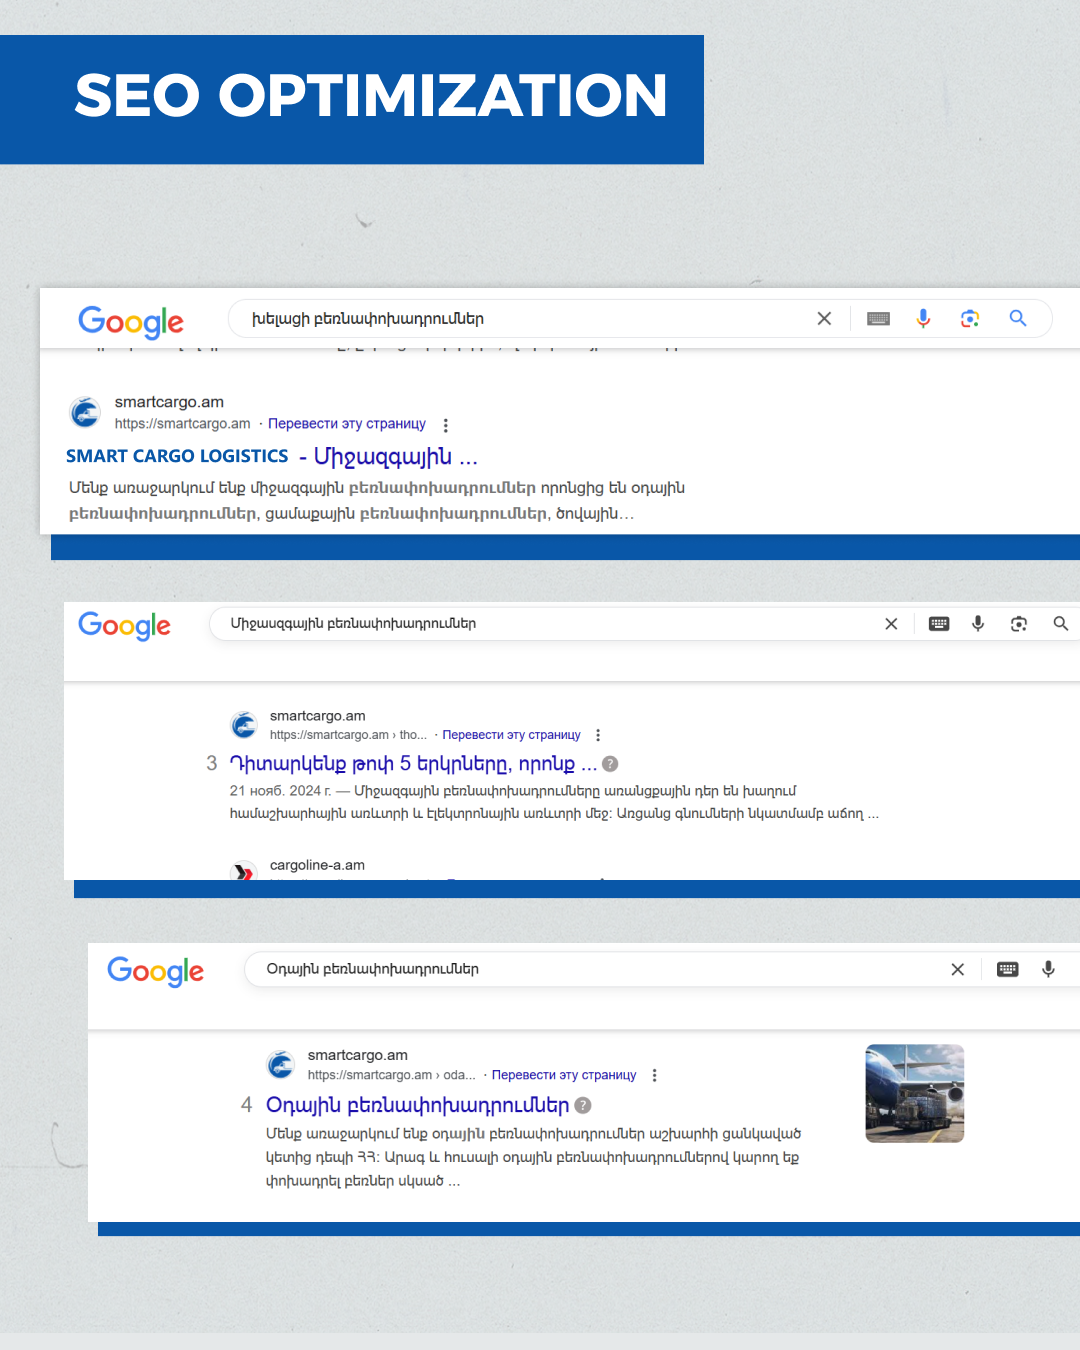The height and width of the screenshot is (1350, 1080).
Task: Click Перевести эту страницу in first result
Action: (x=347, y=424)
